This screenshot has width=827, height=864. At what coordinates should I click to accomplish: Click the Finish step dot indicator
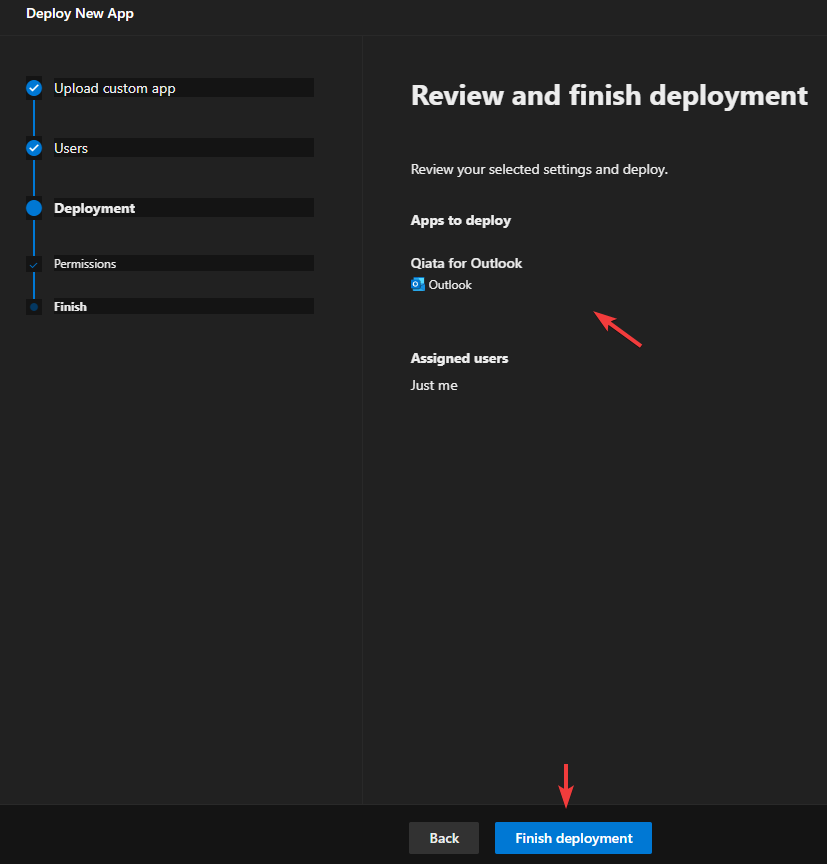point(34,307)
